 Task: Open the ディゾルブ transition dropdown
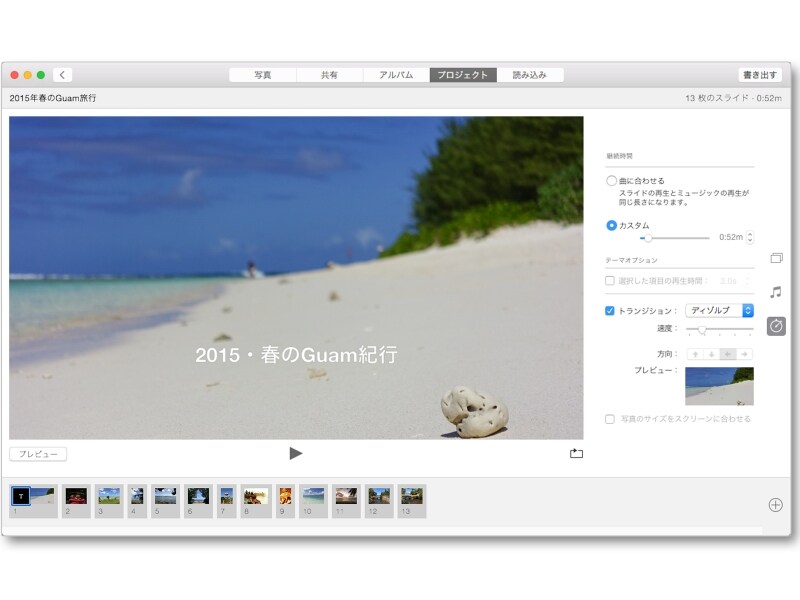[x=719, y=311]
